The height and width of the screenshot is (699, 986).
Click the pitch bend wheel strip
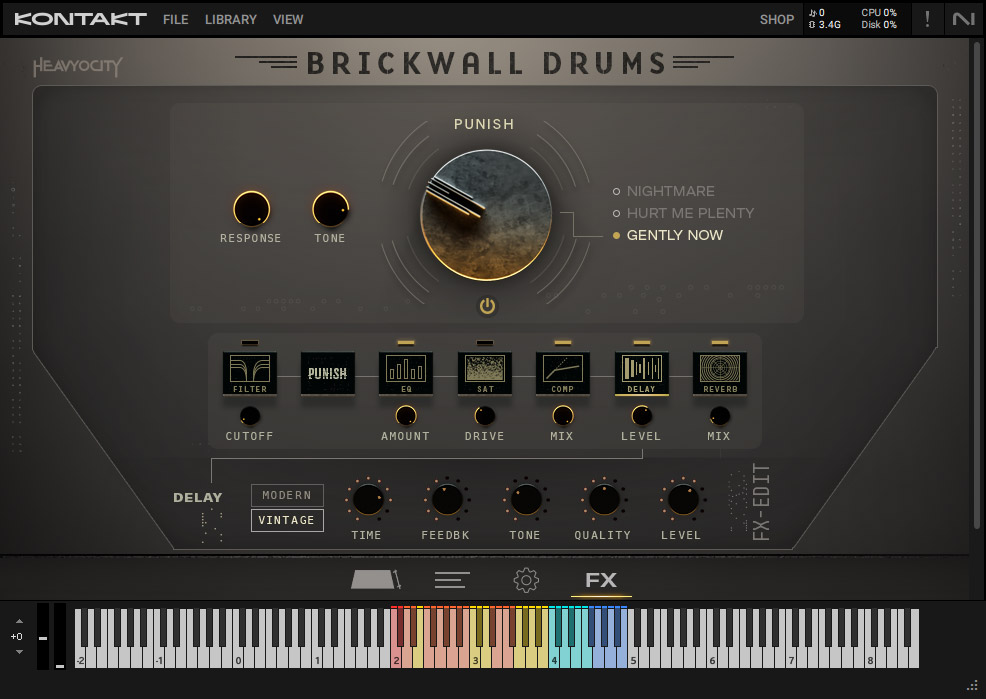pos(43,636)
